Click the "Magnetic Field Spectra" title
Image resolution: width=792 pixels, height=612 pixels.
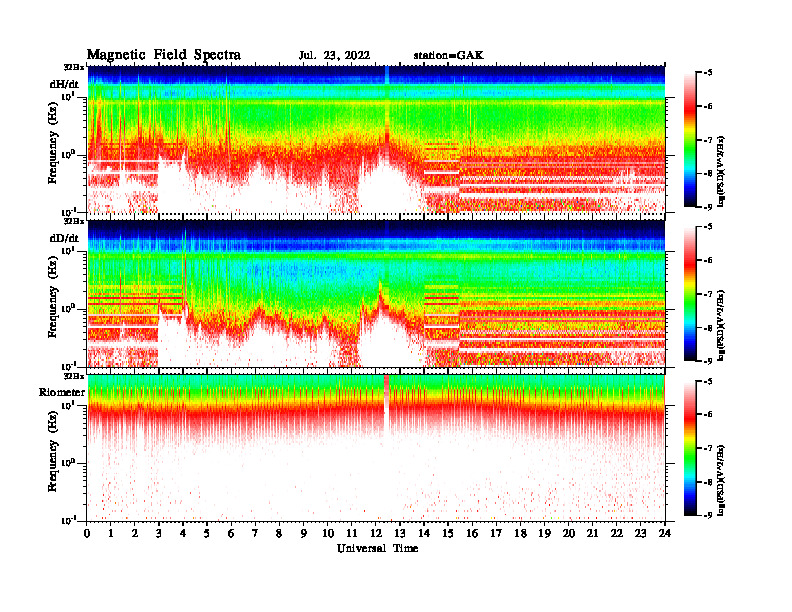(164, 55)
